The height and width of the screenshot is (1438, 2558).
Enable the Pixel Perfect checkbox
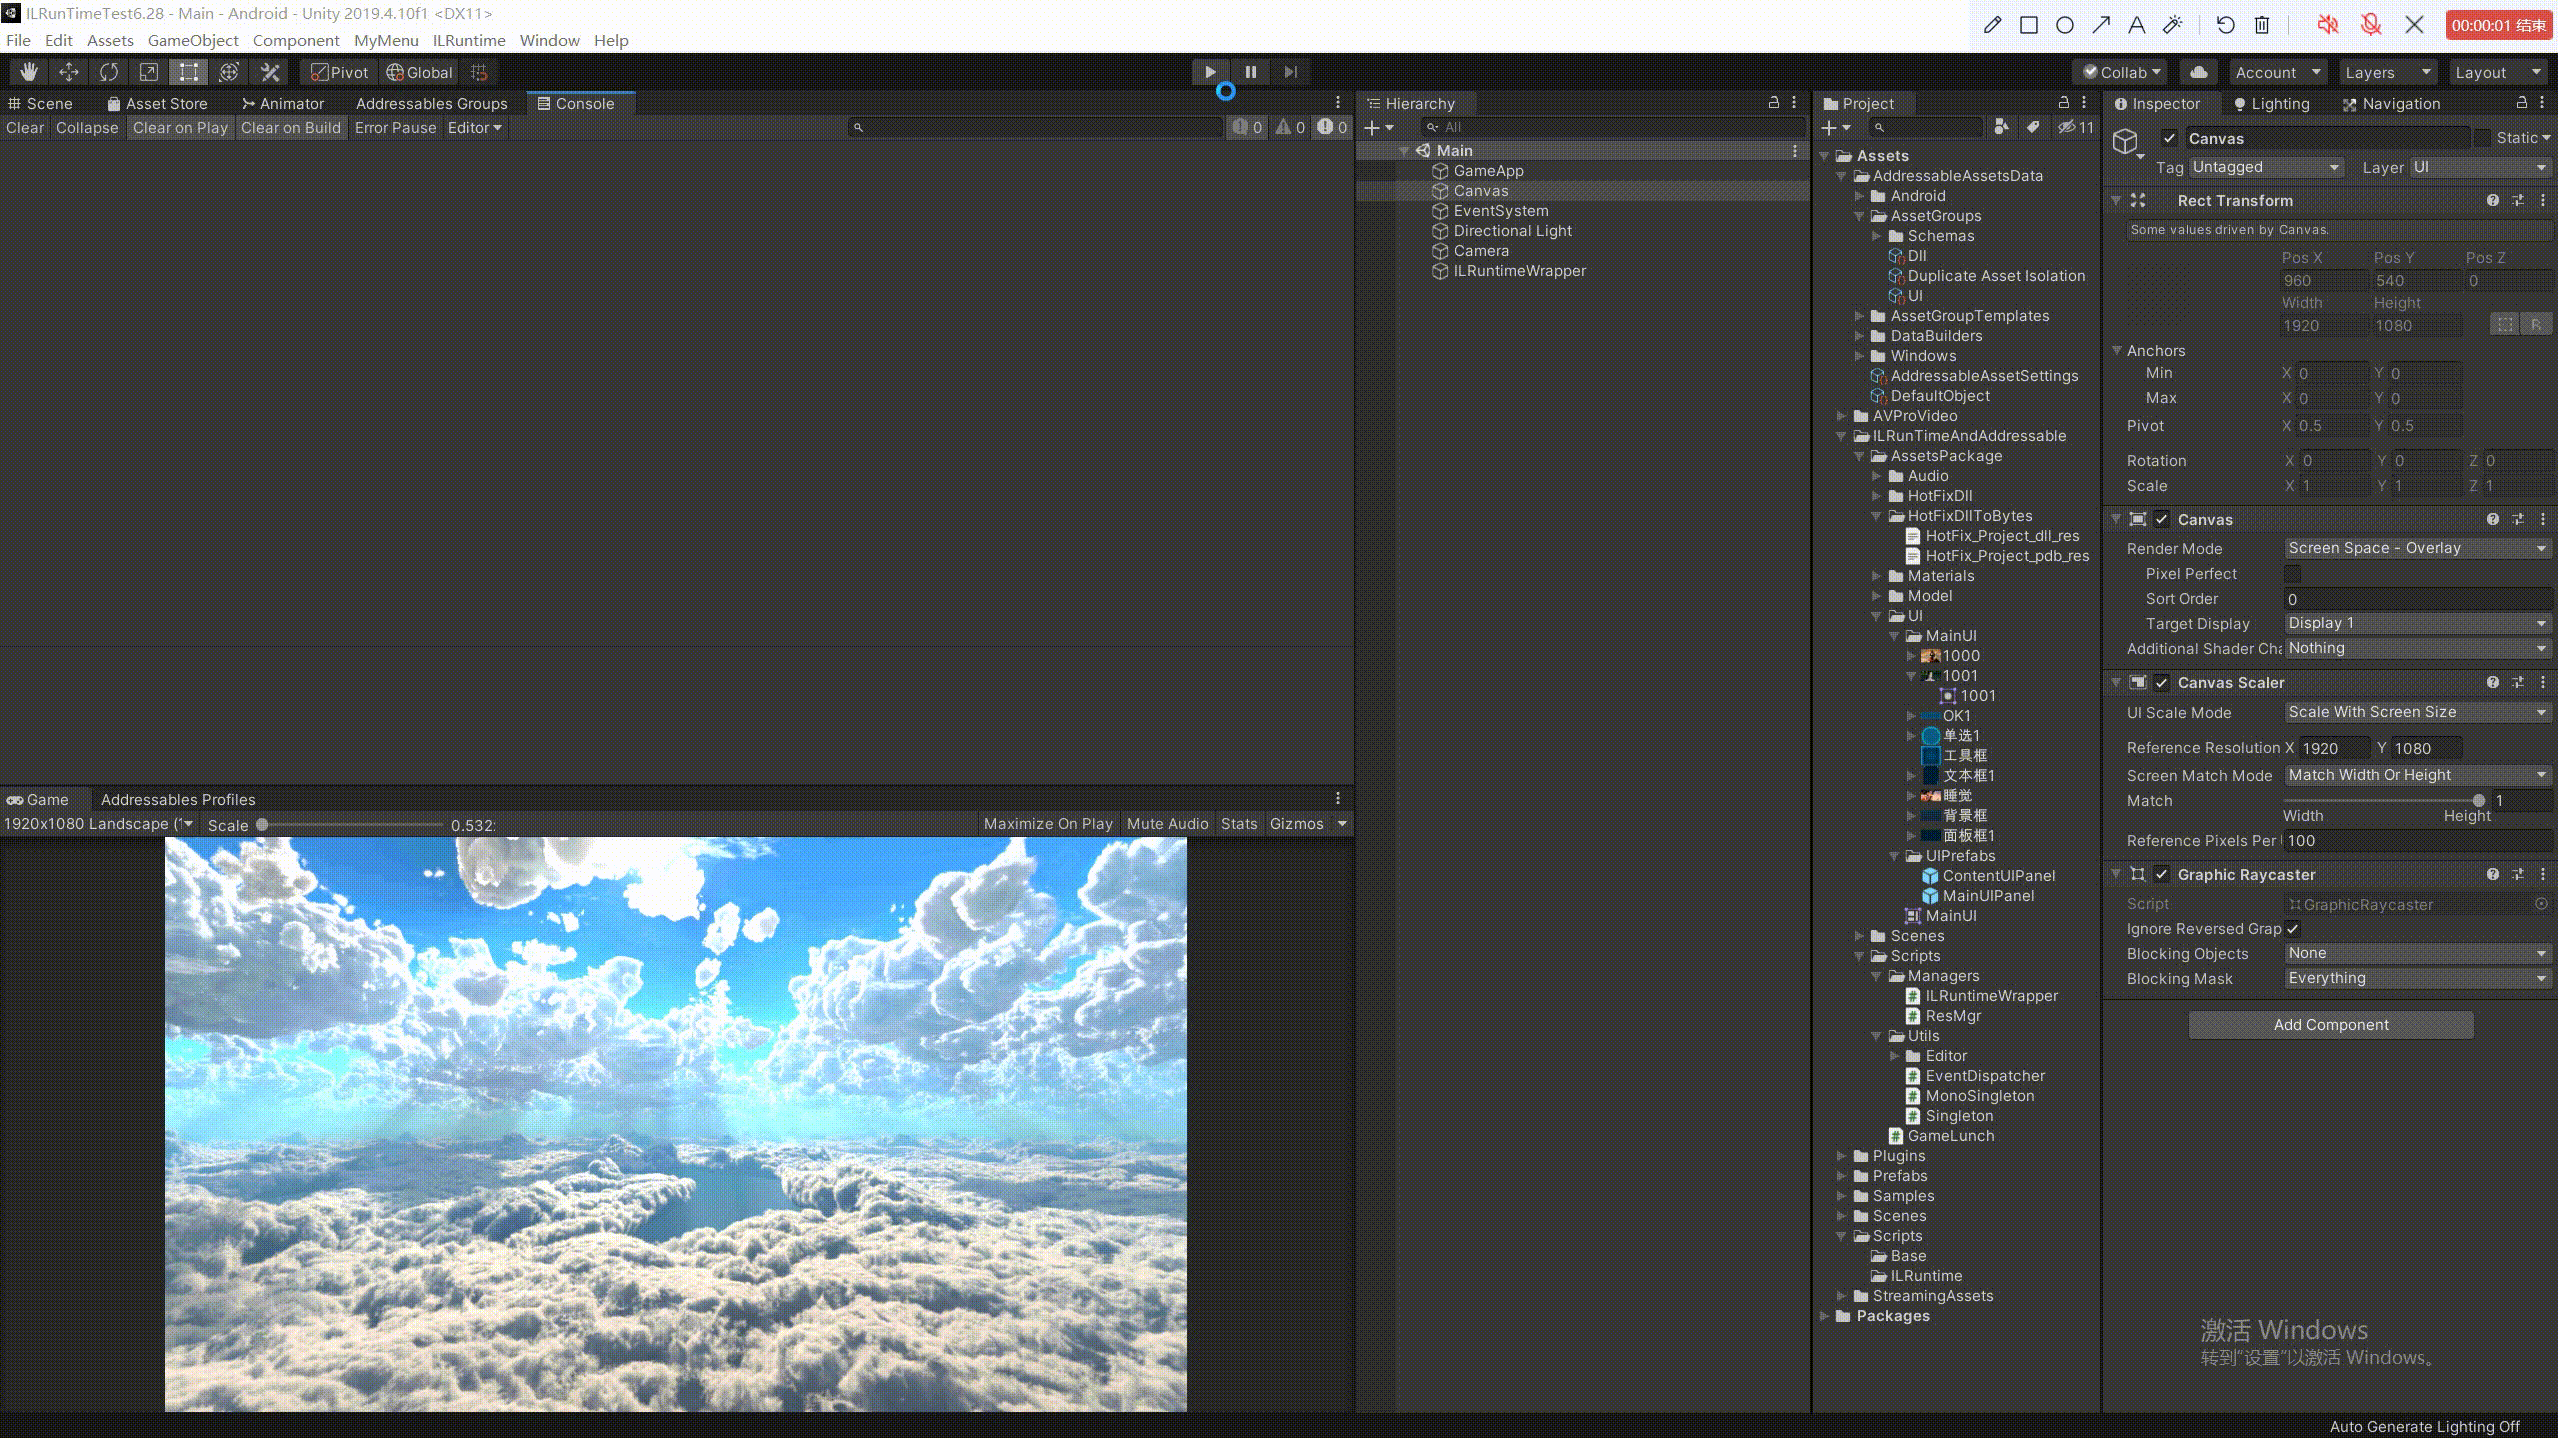tap(2292, 574)
